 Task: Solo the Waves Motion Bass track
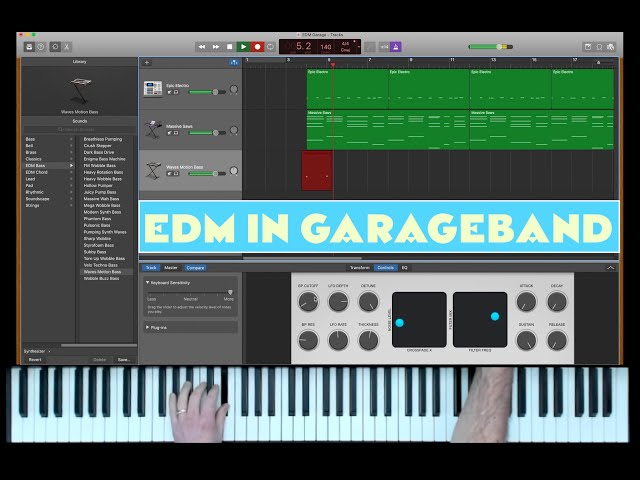pos(176,174)
